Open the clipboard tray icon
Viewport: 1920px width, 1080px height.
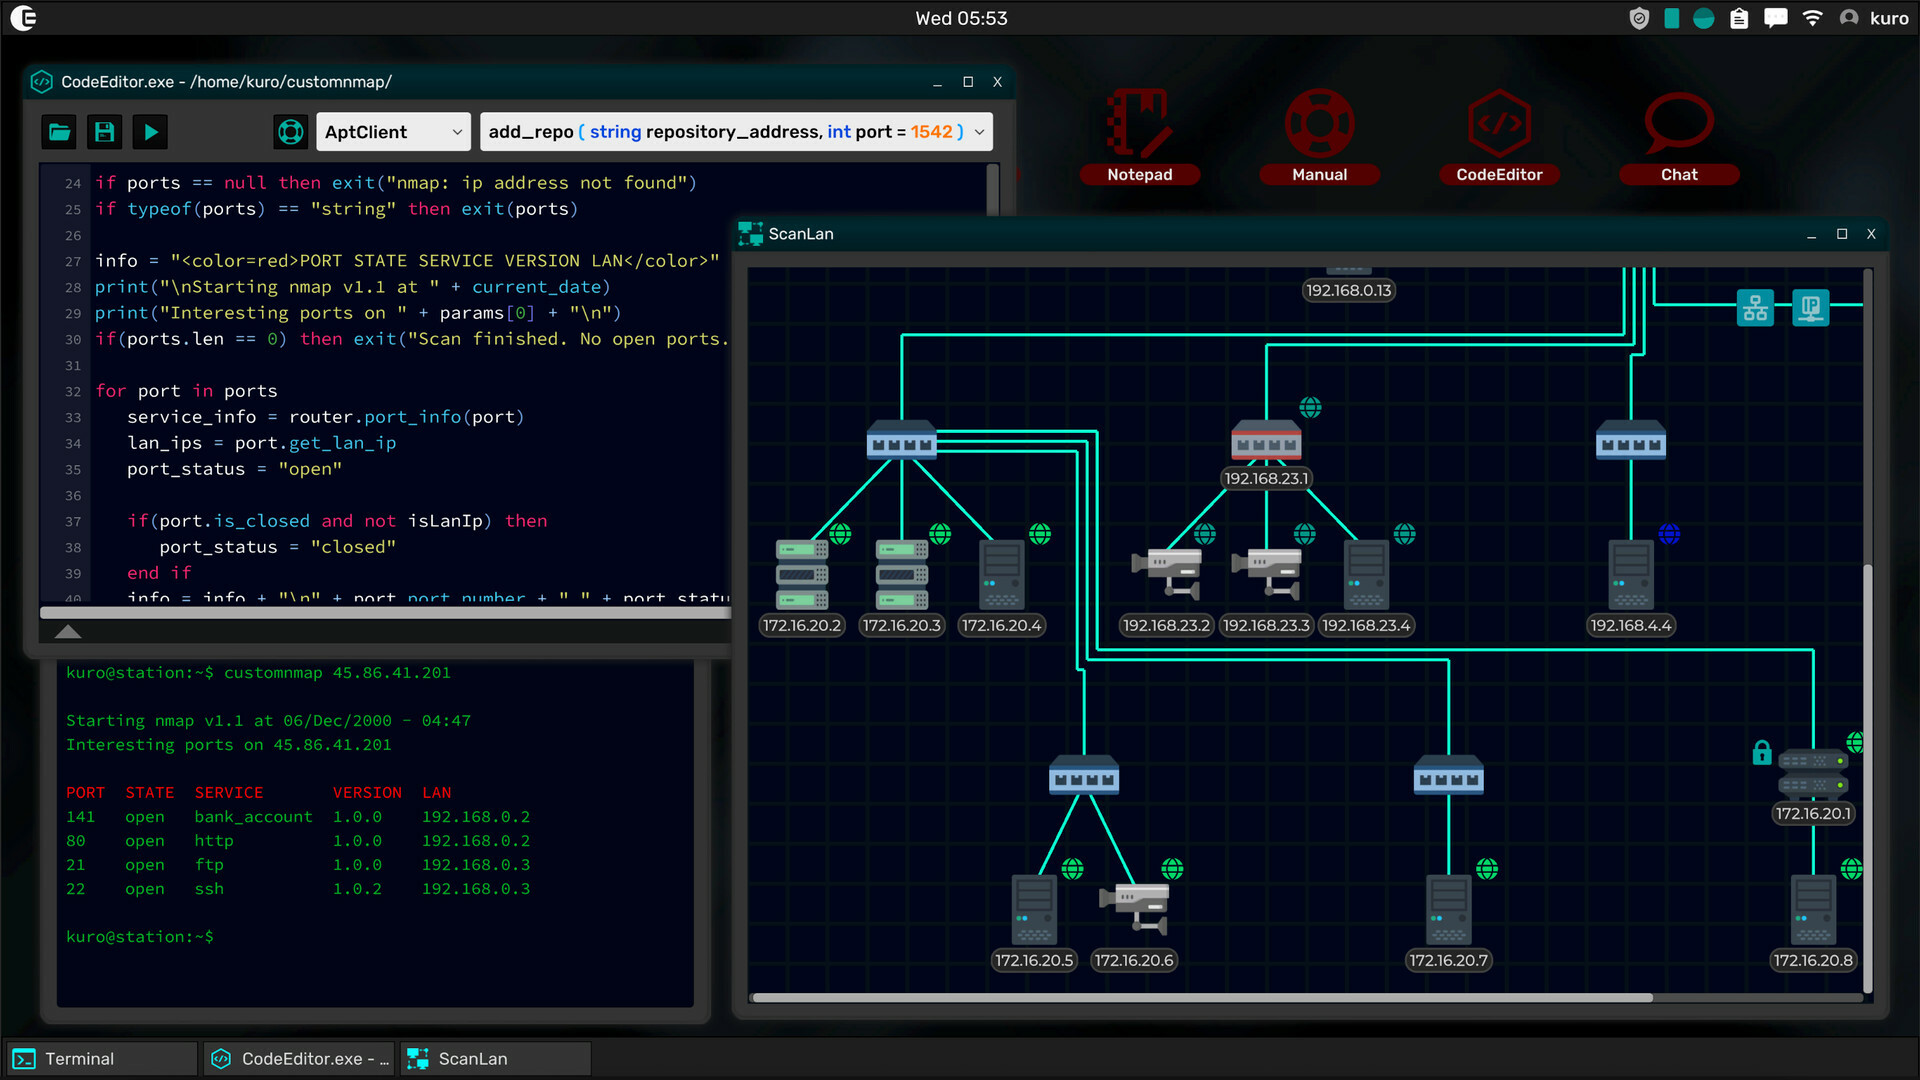[x=1739, y=17]
